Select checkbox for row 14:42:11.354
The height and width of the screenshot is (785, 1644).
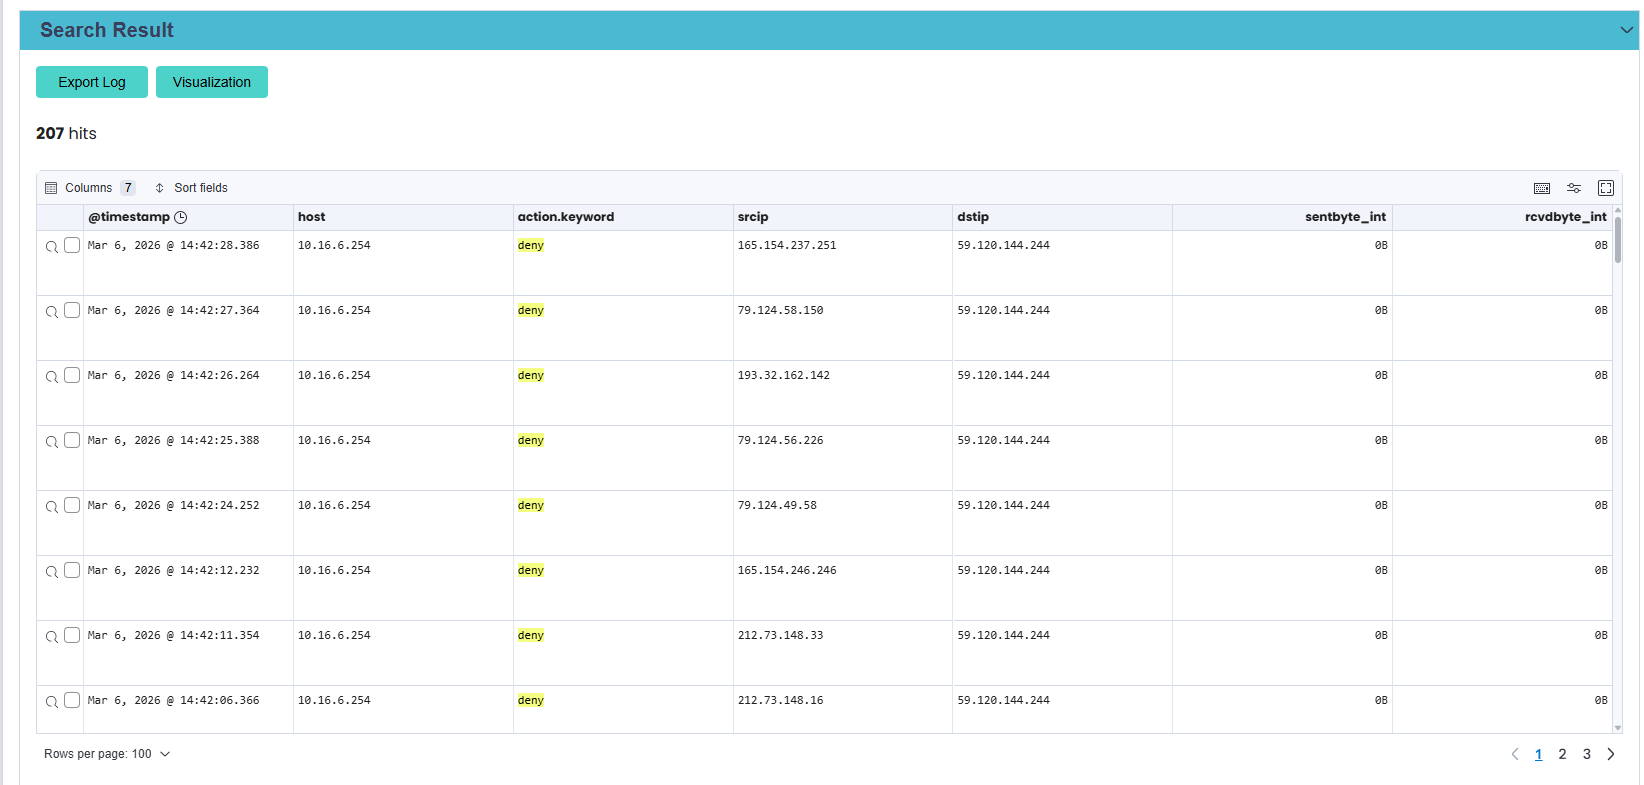[72, 635]
